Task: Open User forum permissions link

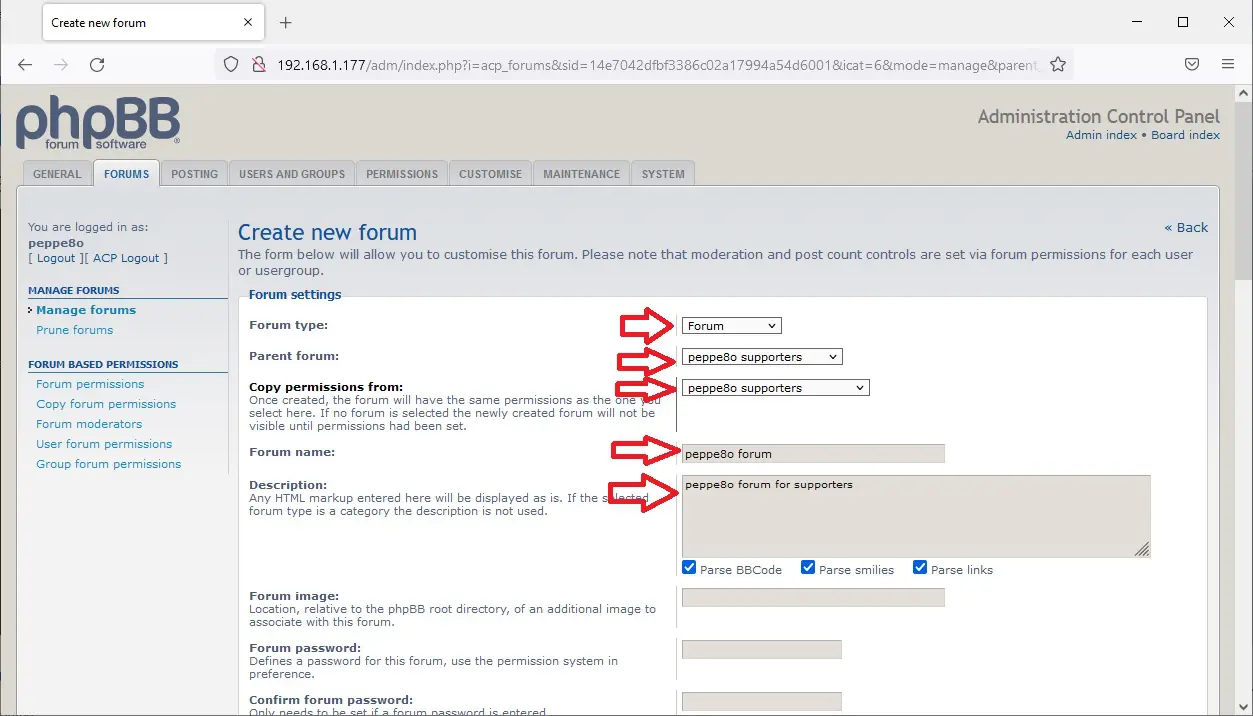Action: (104, 444)
